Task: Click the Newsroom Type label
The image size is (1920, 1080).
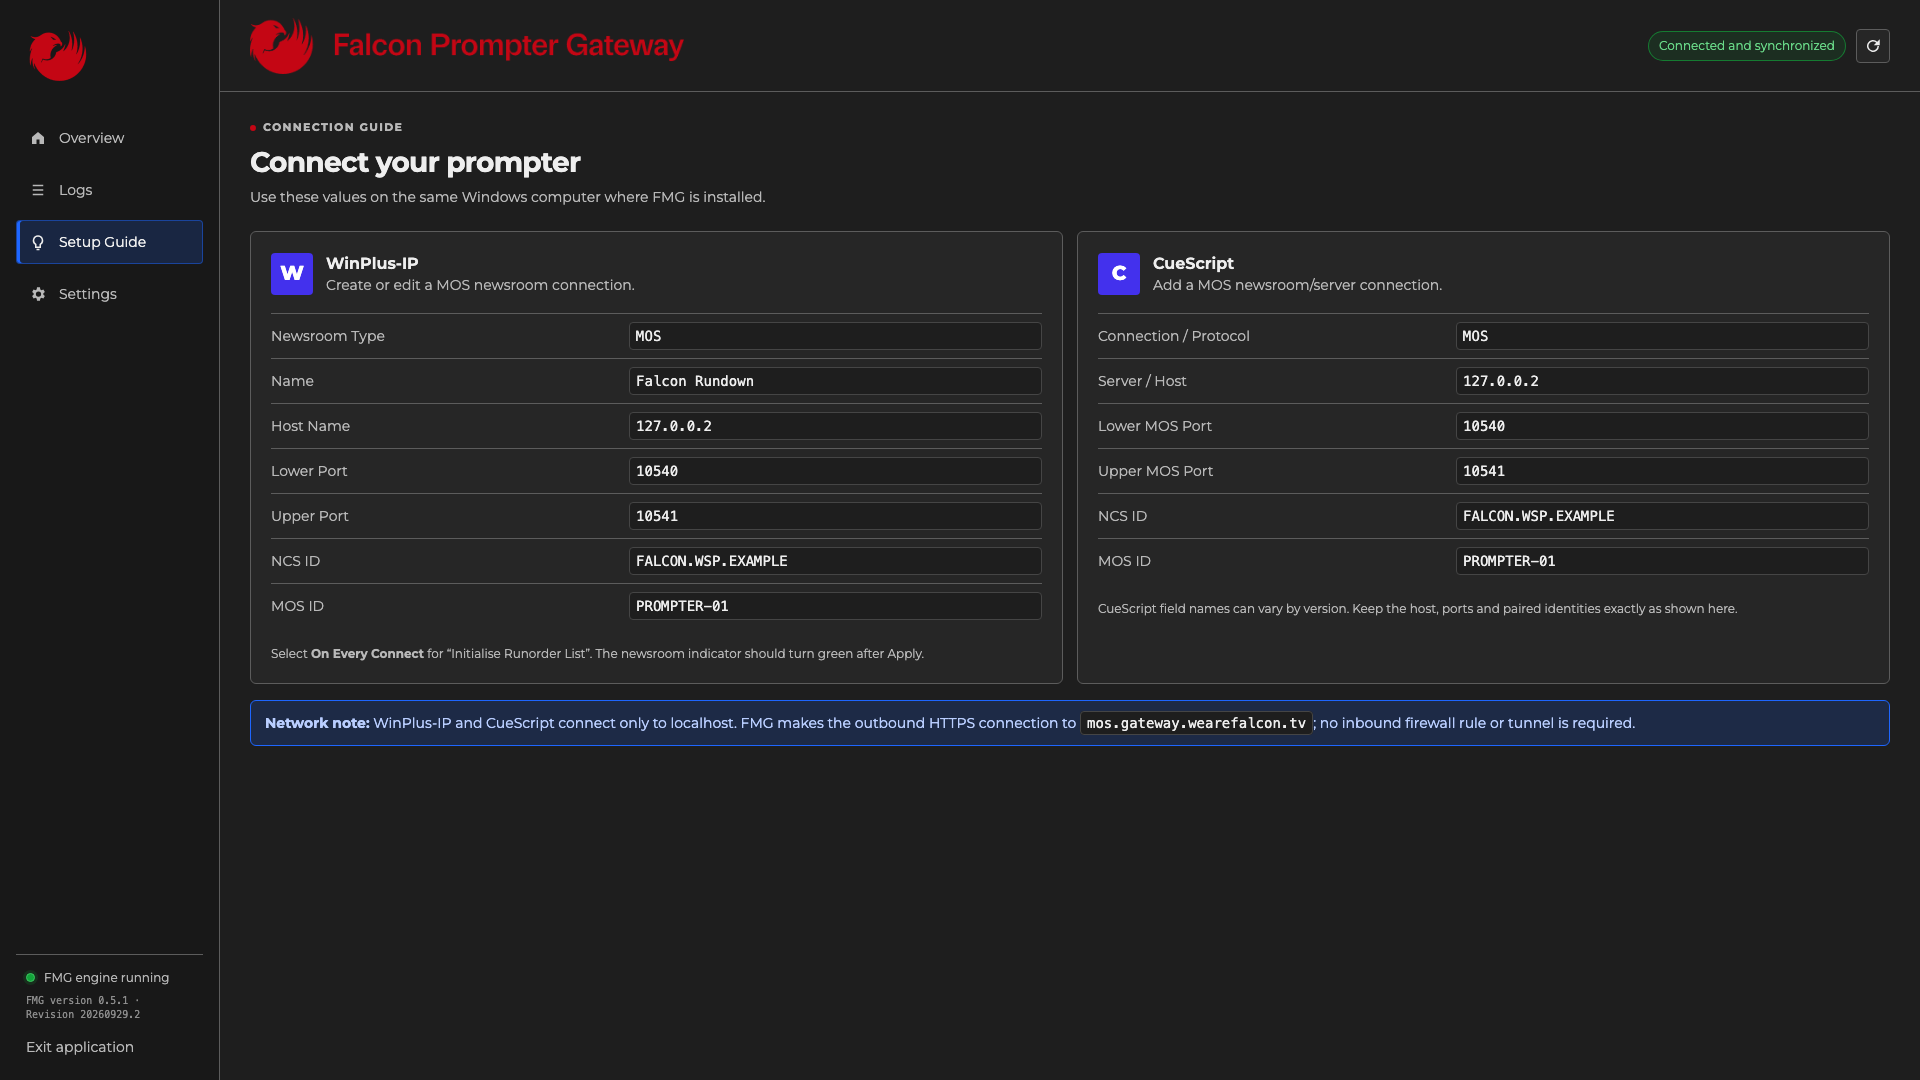Action: [x=328, y=336]
